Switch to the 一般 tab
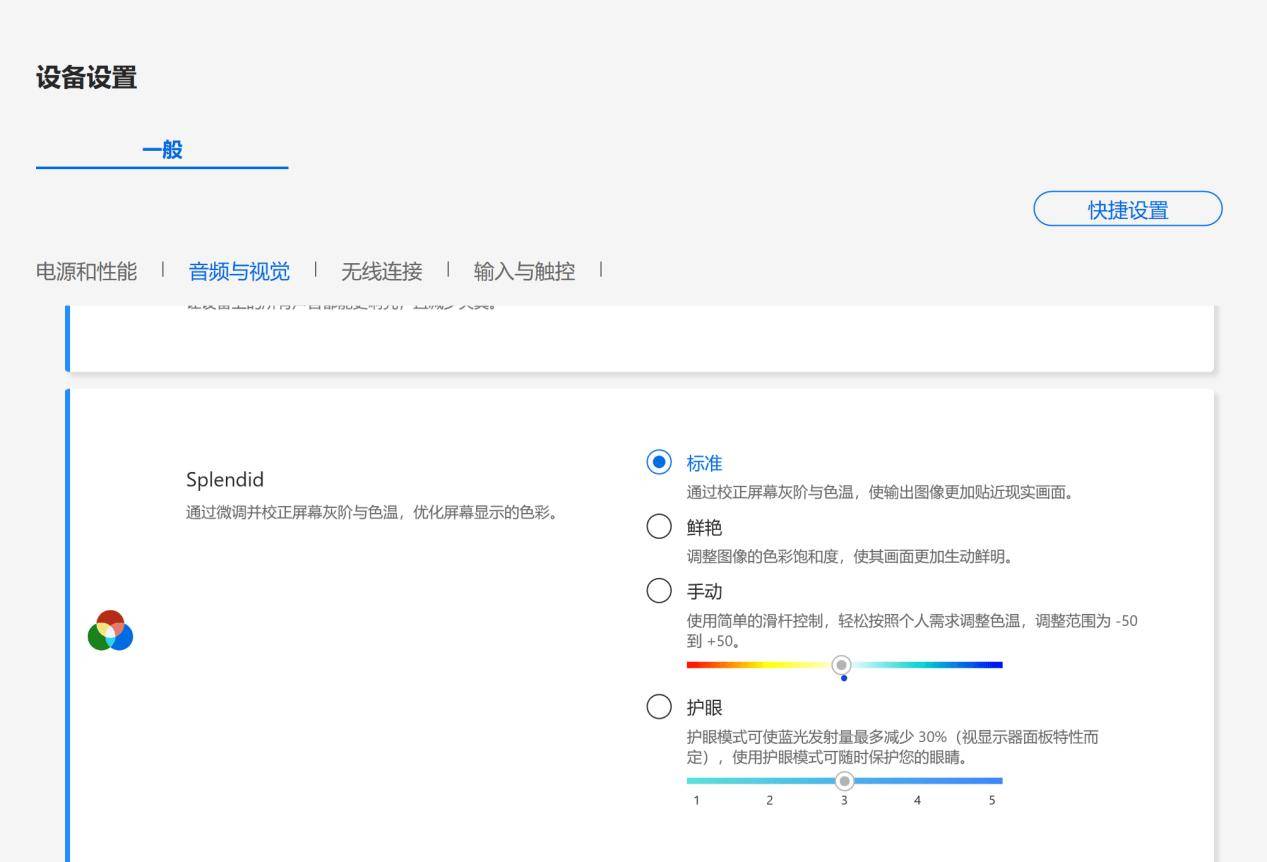The image size is (1267, 862). point(162,150)
